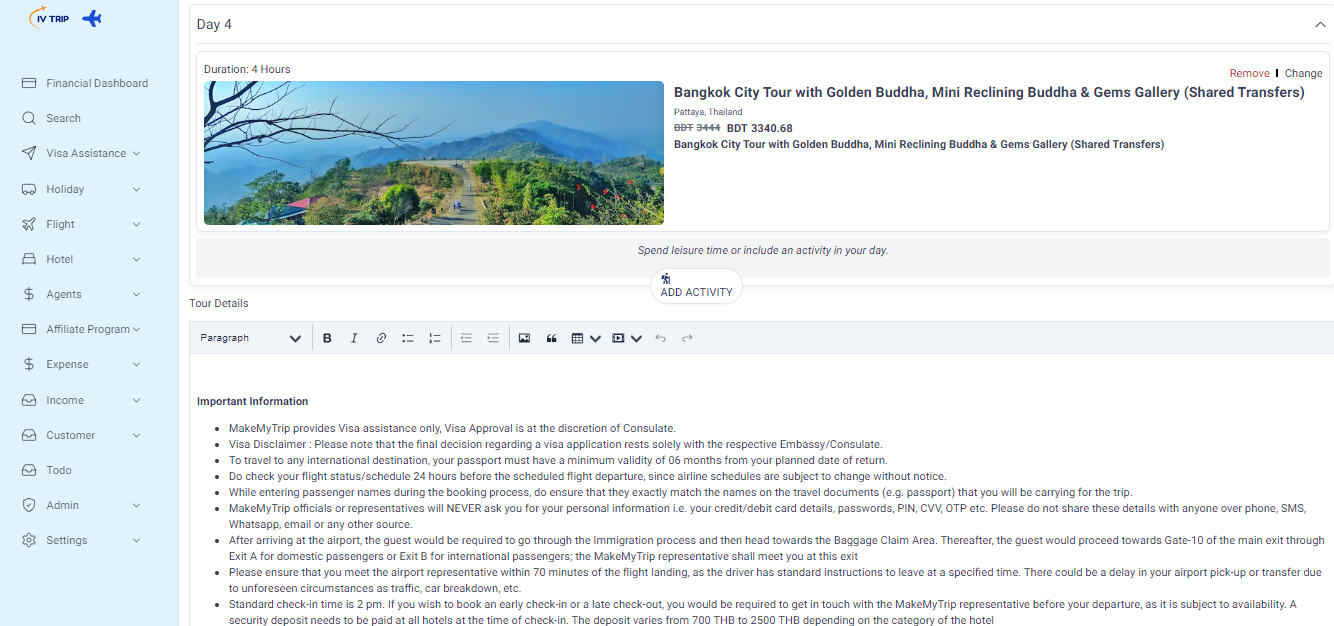Insert a table in the editor
The height and width of the screenshot is (626, 1334).
(578, 338)
